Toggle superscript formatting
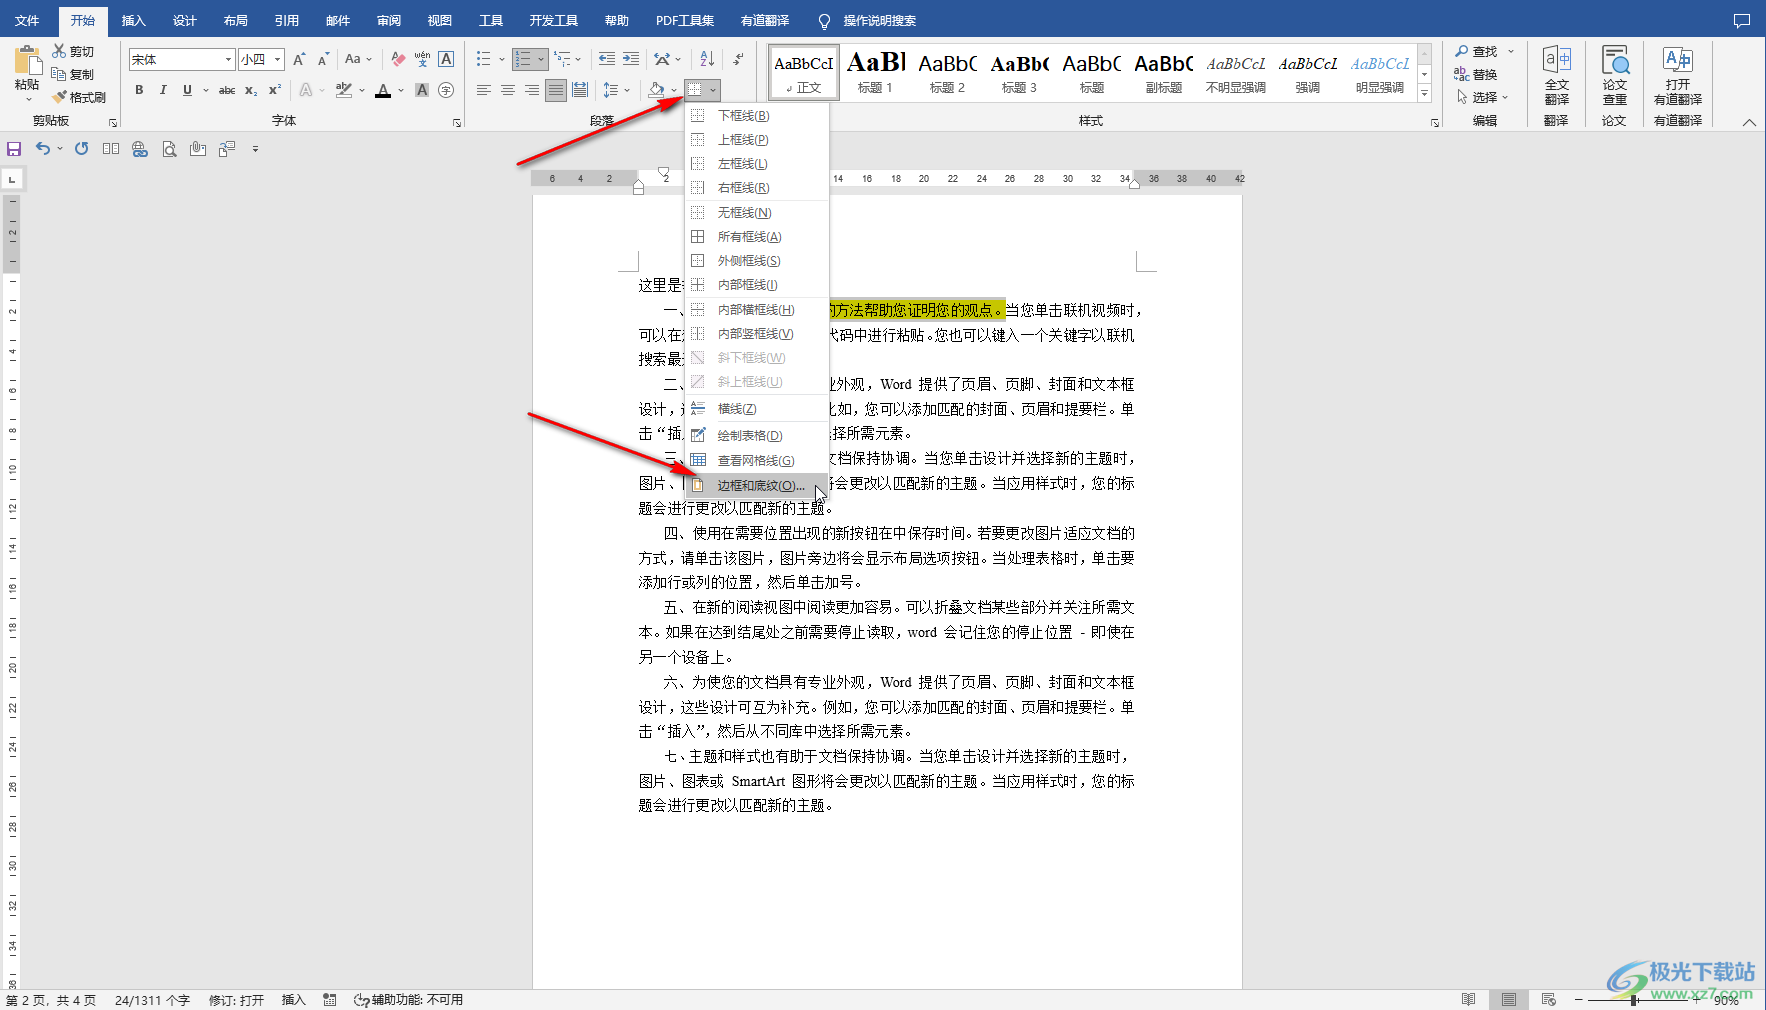Image resolution: width=1766 pixels, height=1010 pixels. coord(275,90)
